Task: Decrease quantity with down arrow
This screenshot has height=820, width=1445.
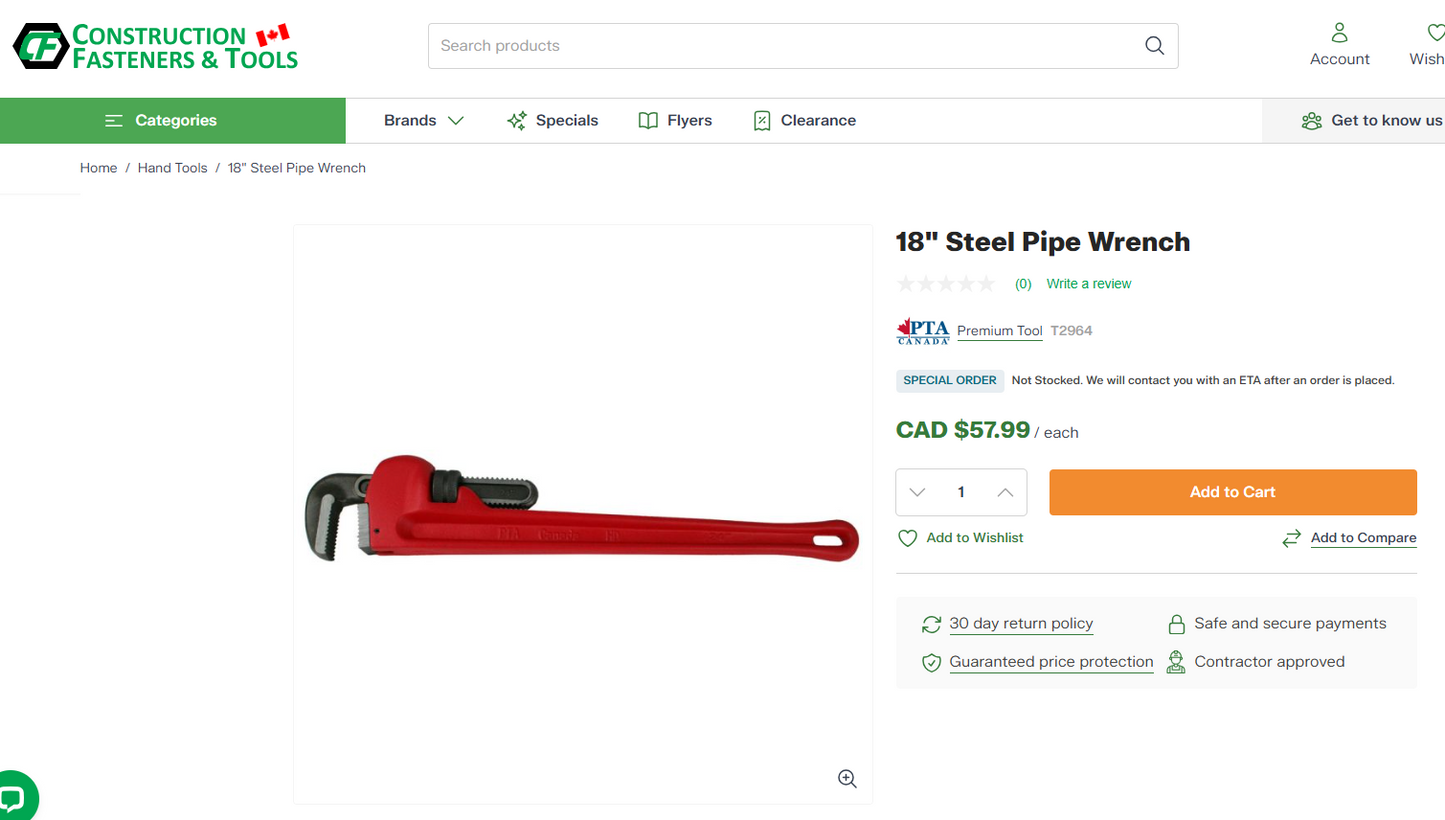Action: (917, 492)
